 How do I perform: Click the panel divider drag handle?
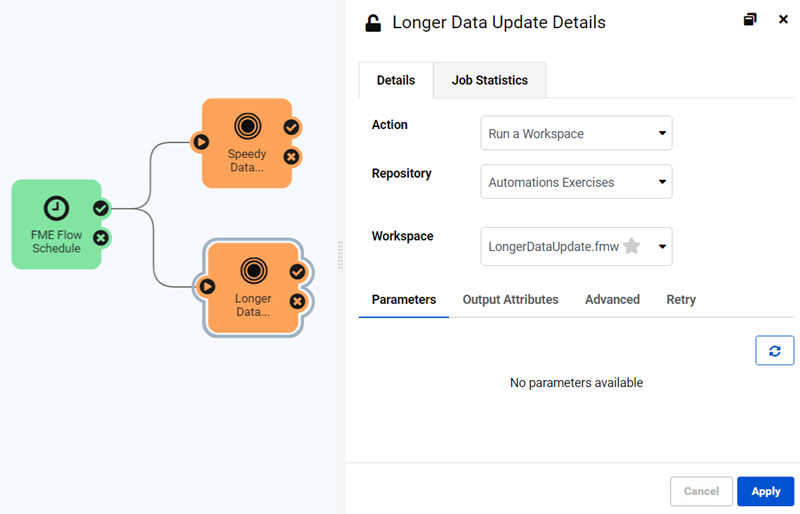click(340, 255)
